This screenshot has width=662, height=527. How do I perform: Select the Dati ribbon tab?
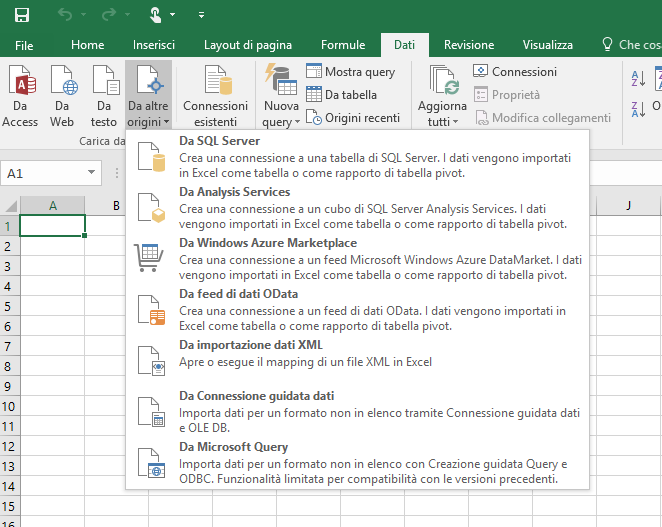pos(404,45)
